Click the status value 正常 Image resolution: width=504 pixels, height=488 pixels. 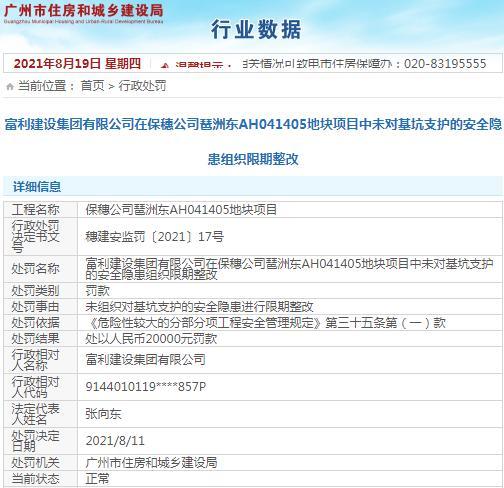coord(97,479)
